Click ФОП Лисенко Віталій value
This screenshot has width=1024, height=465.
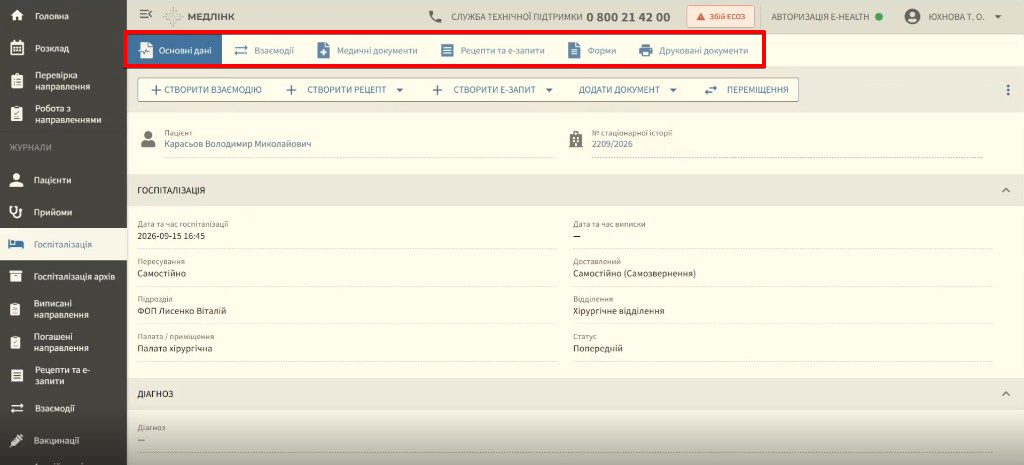point(182,311)
